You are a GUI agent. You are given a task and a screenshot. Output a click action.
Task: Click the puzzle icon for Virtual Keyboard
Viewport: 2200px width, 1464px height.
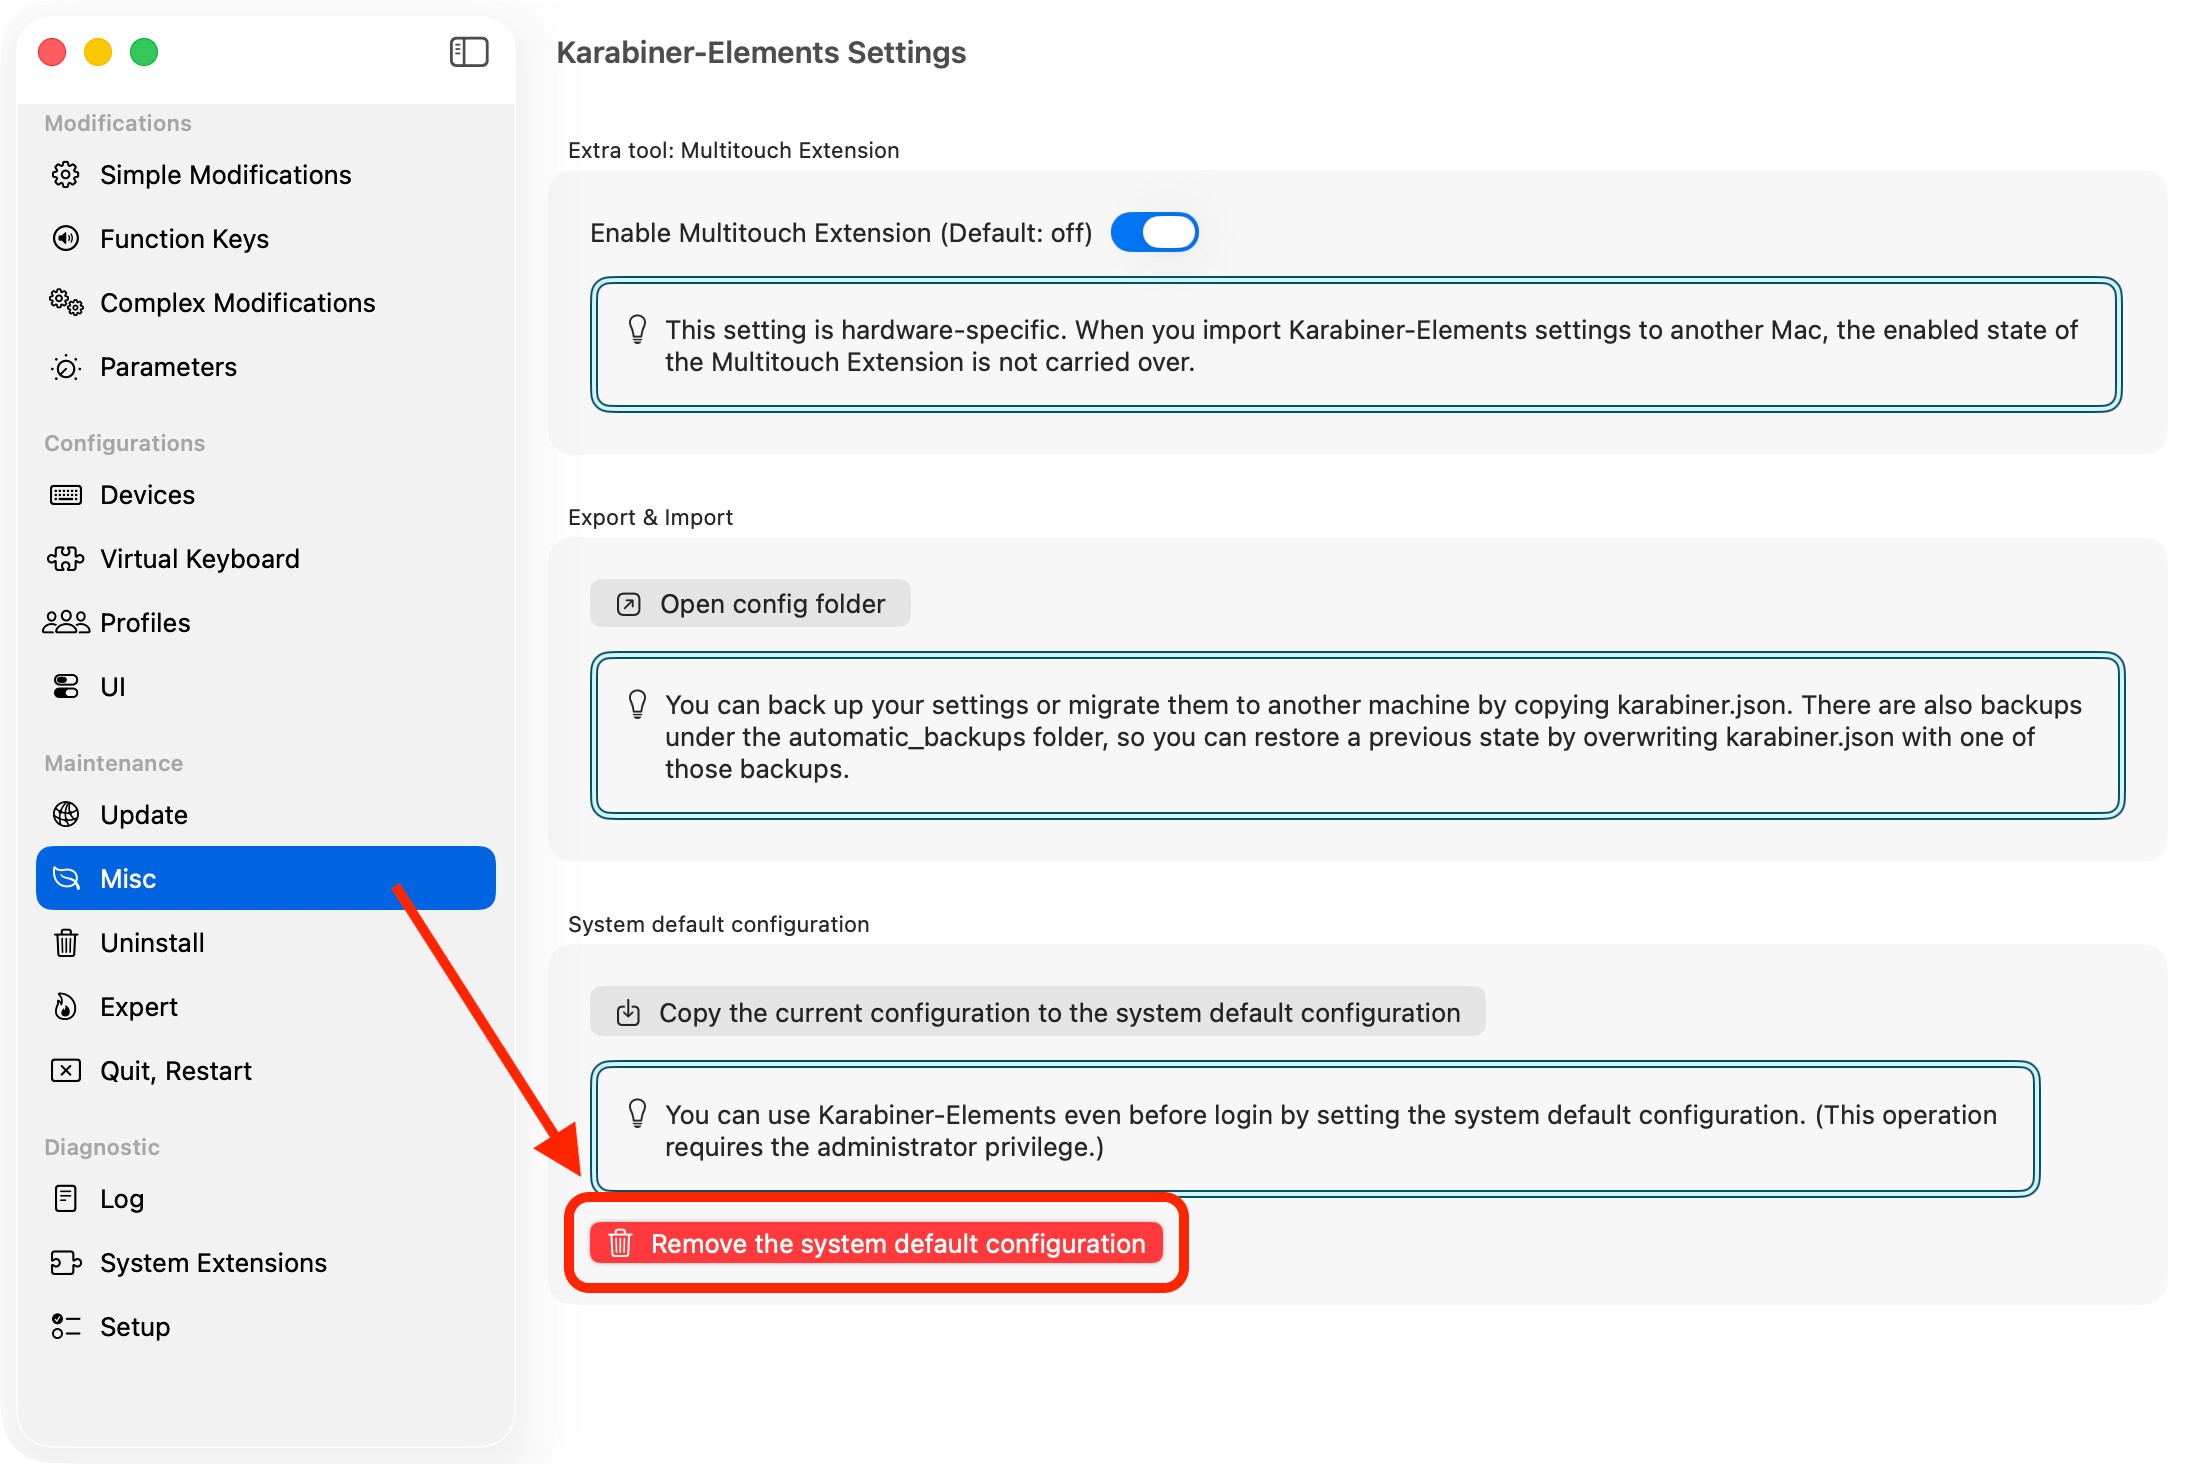coord(66,559)
